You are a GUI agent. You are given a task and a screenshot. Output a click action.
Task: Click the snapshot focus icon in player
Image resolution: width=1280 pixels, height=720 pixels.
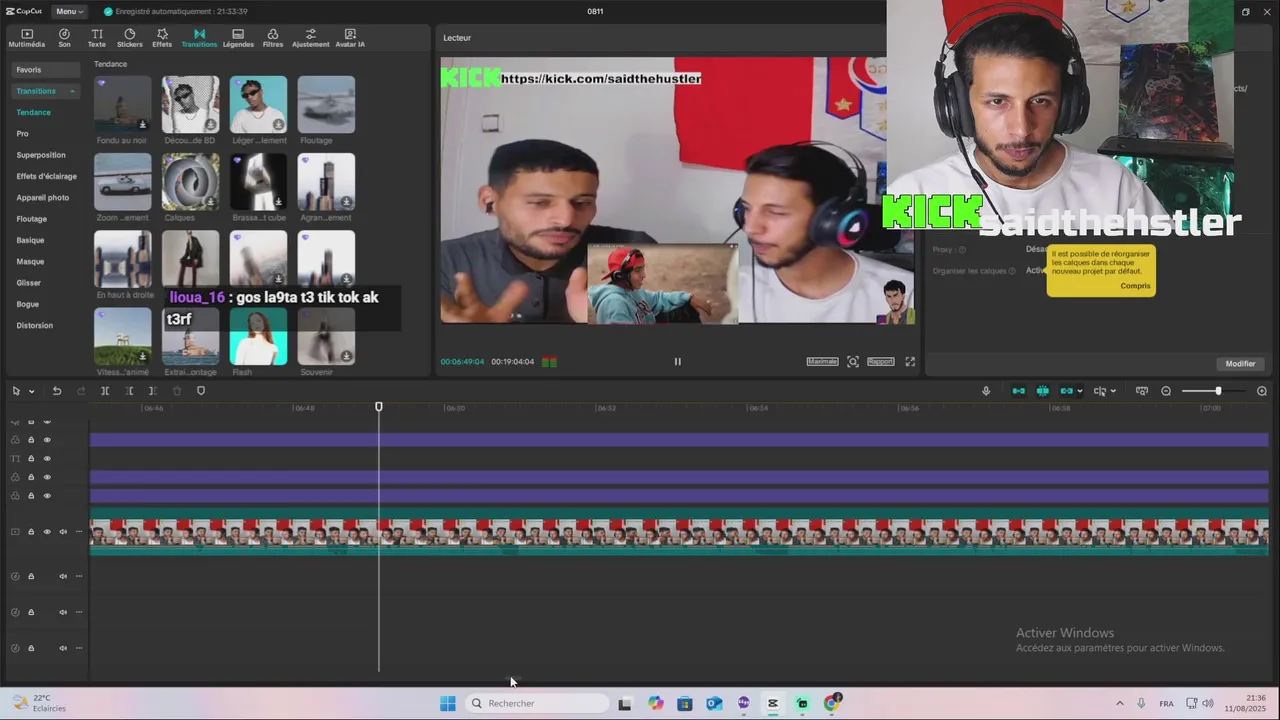[853, 362]
